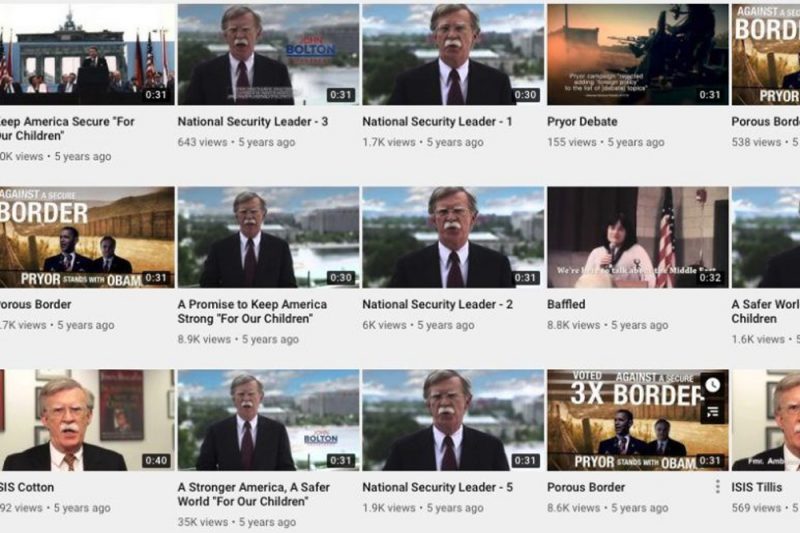Viewport: 800px width, 533px height.
Task: Play the National Security Leader - 1 thumbnail
Action: click(453, 55)
